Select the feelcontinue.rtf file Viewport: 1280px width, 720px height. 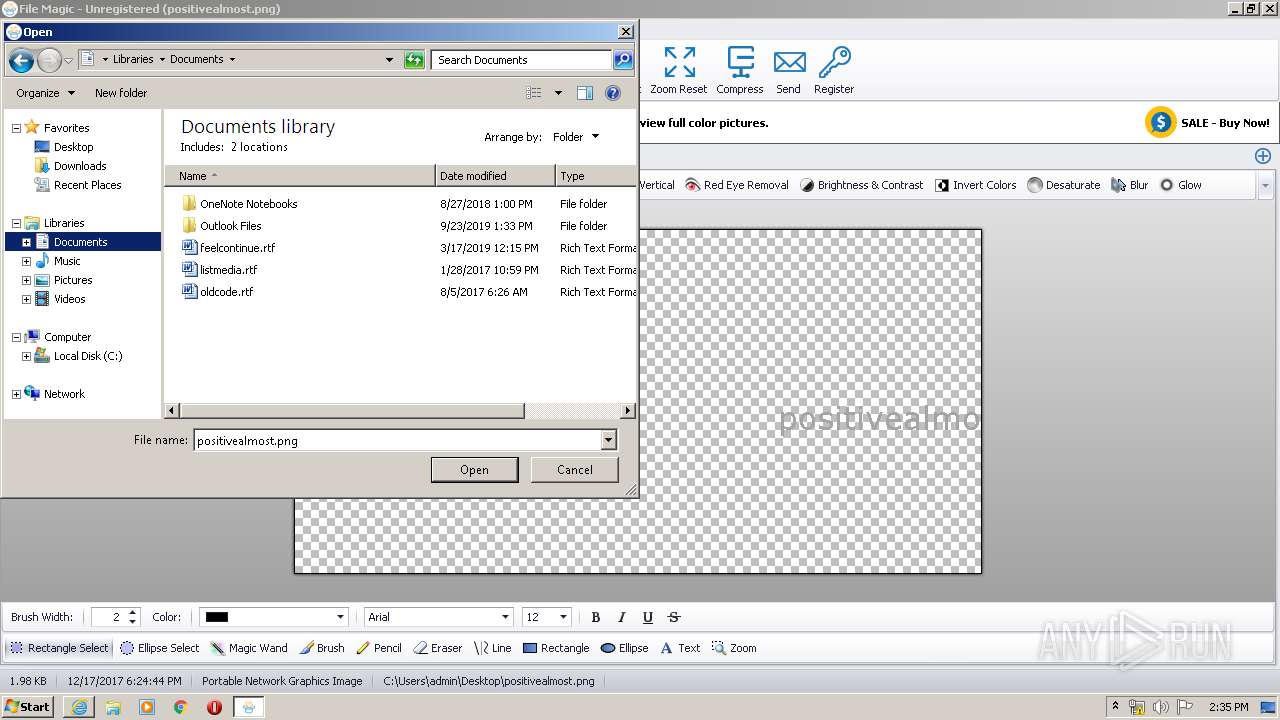237,248
